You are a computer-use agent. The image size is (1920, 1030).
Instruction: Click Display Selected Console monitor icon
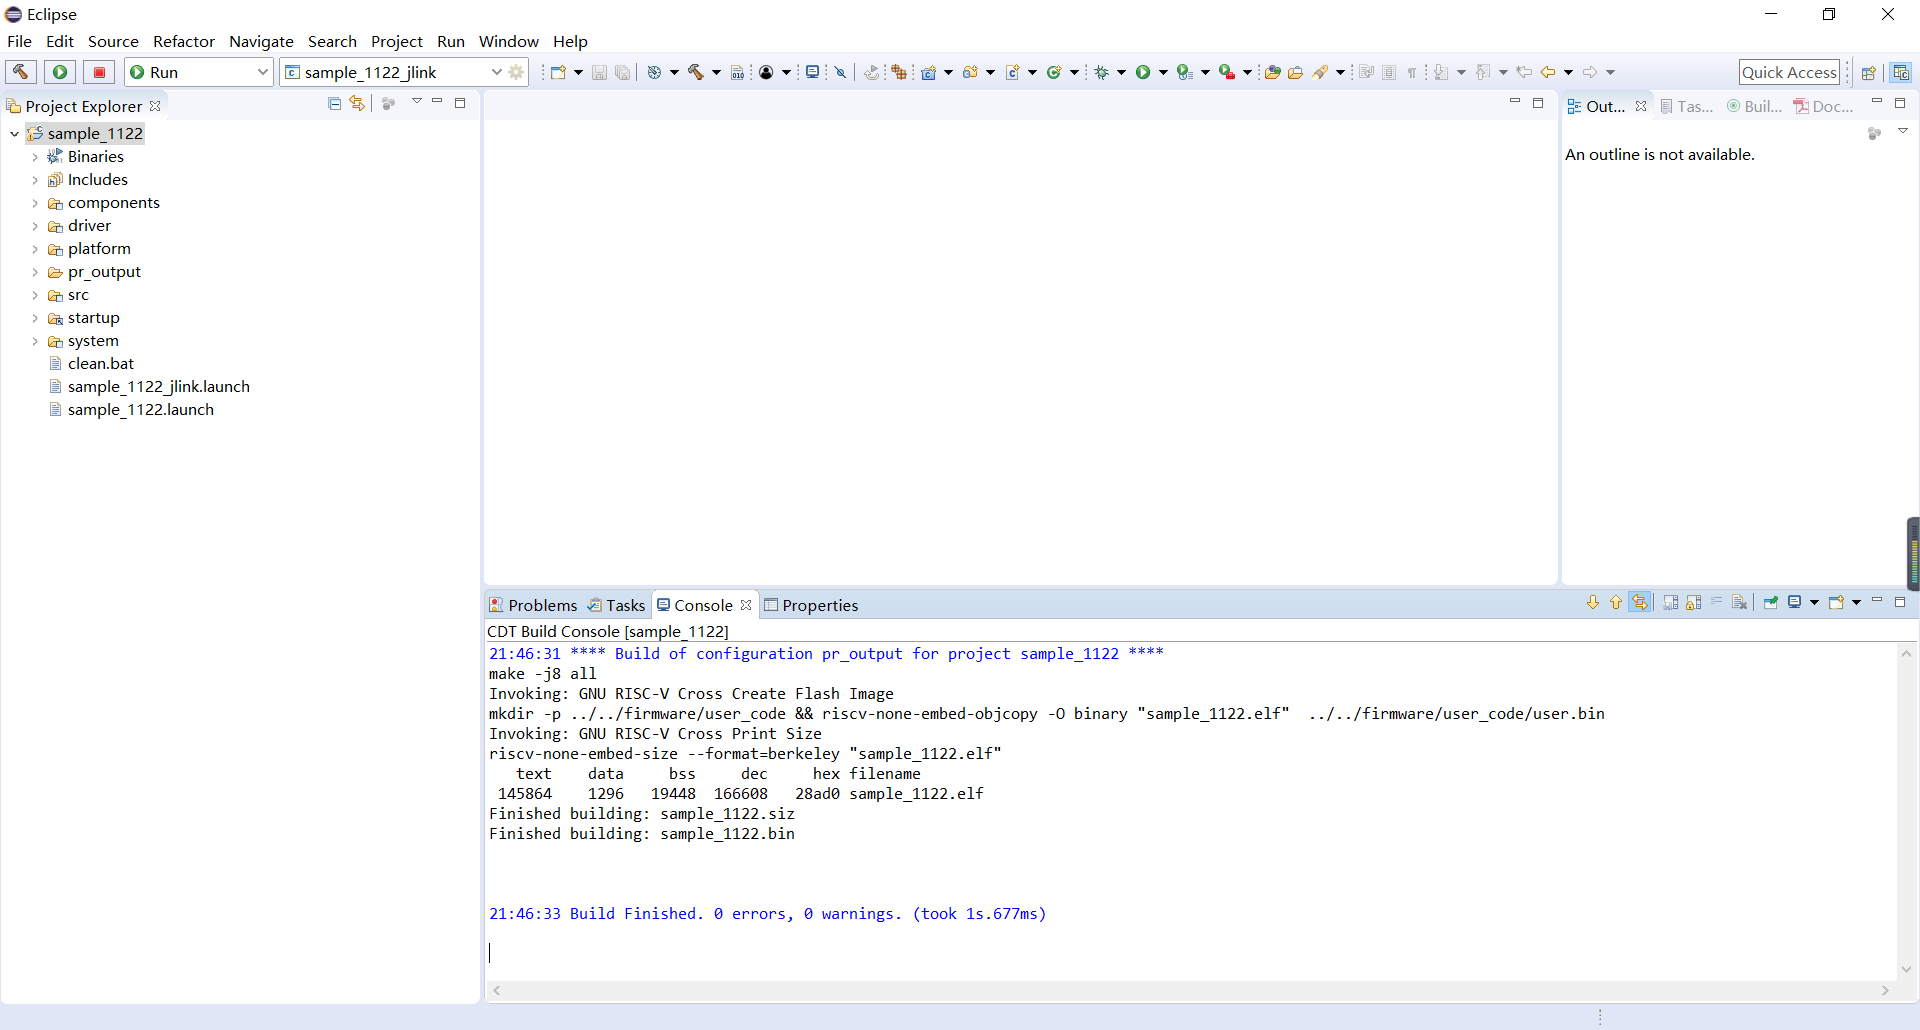[x=1795, y=602]
